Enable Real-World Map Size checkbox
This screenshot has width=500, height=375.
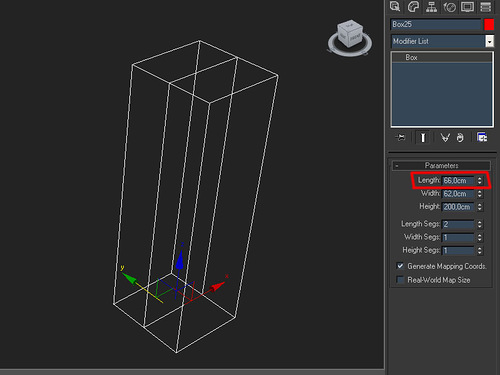pos(400,280)
